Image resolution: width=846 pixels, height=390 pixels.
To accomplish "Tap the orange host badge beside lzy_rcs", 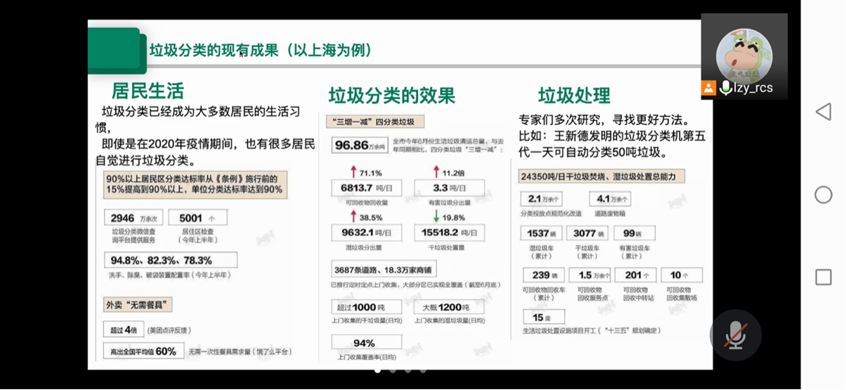I will [x=708, y=88].
